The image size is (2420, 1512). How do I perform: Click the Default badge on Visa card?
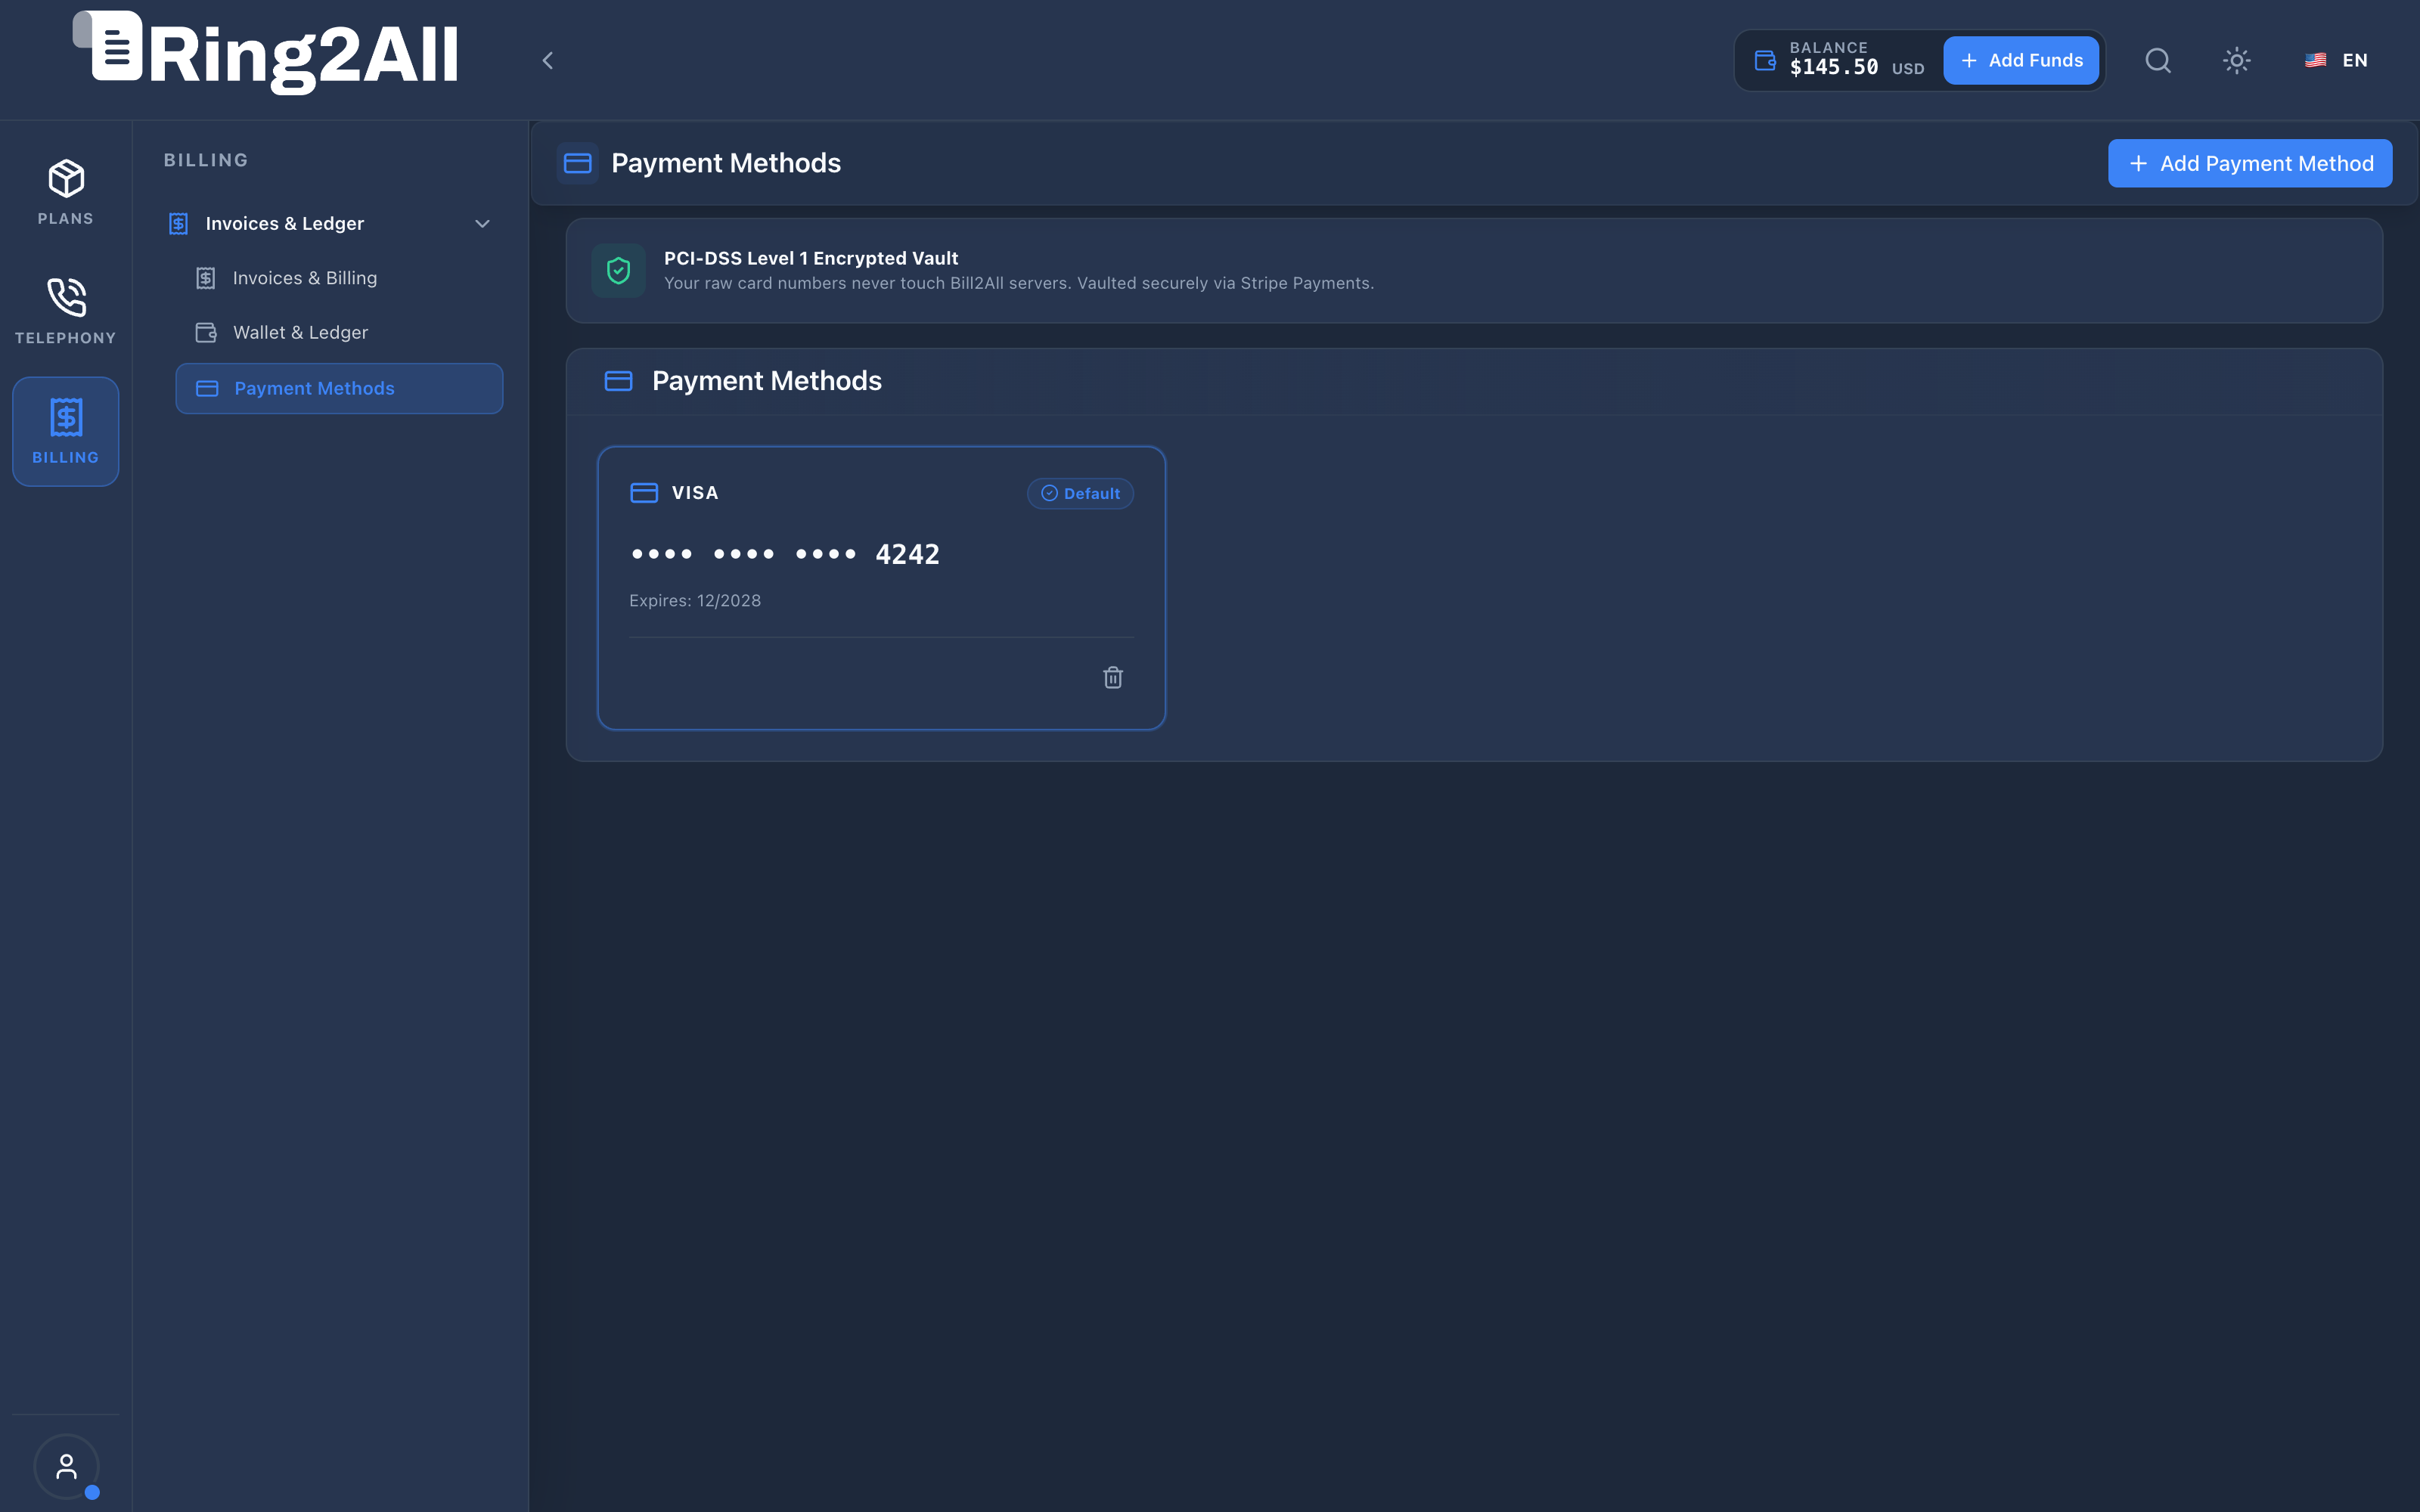[x=1080, y=493]
